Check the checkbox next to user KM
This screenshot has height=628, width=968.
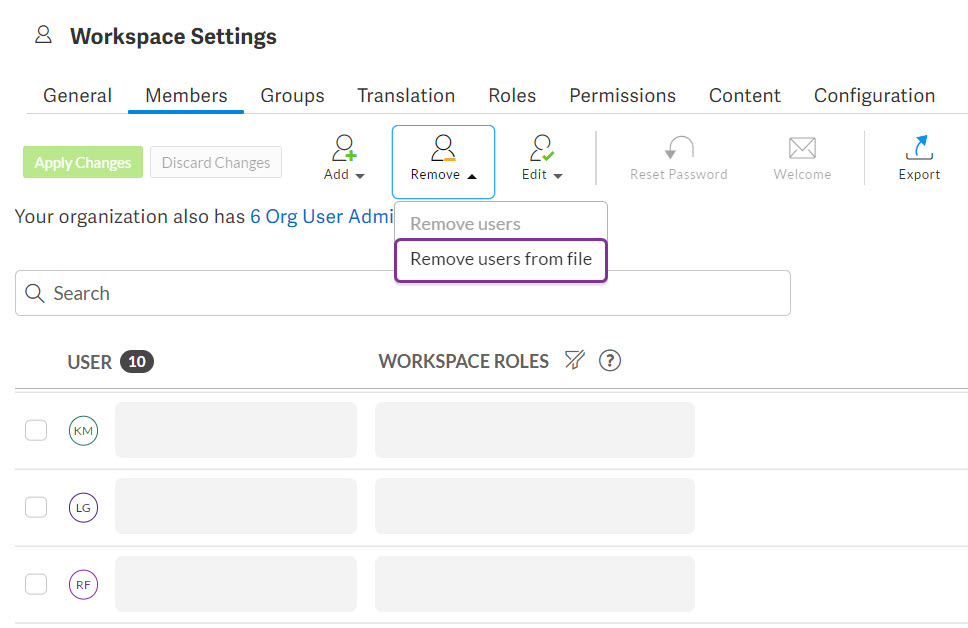[x=36, y=430]
